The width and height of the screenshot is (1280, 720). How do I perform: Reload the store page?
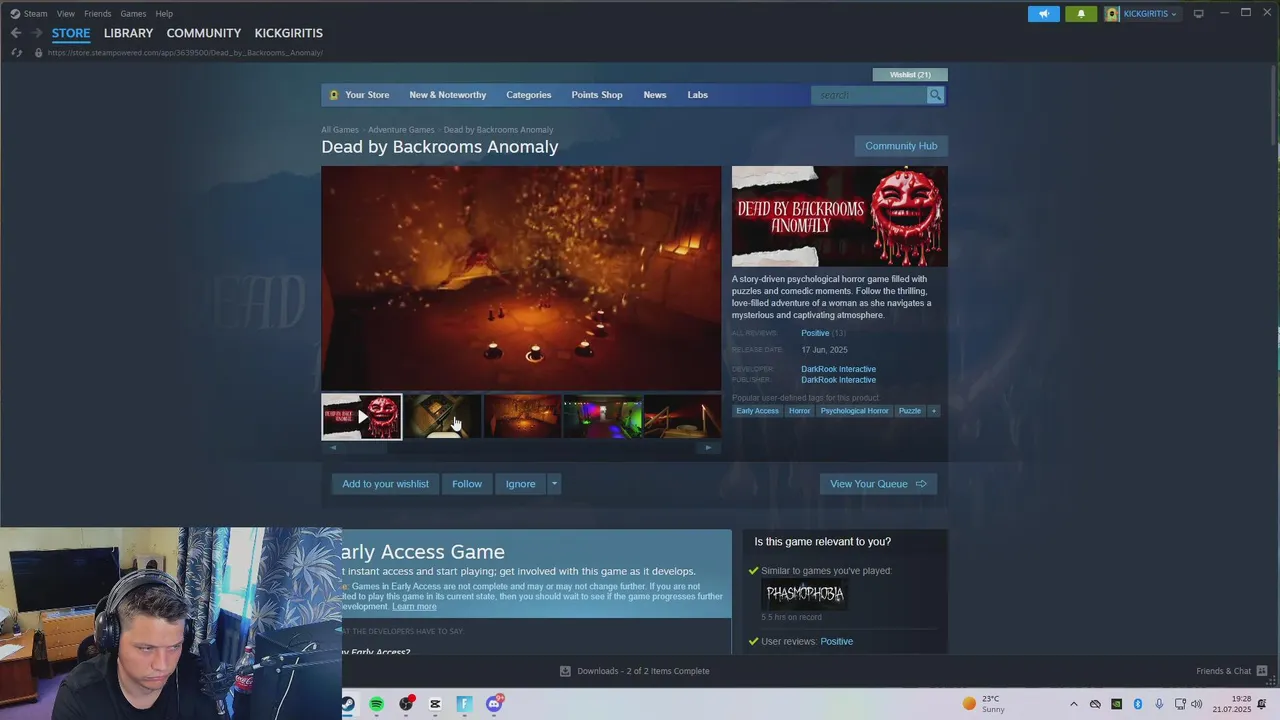(x=17, y=53)
